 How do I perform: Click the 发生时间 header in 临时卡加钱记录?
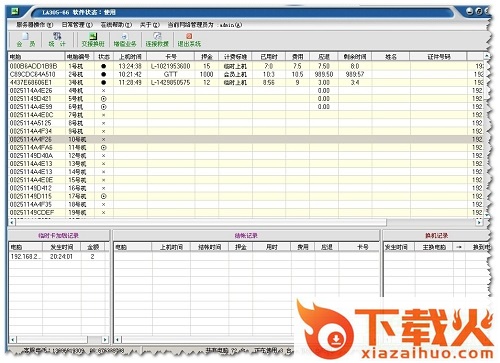[x=62, y=247]
